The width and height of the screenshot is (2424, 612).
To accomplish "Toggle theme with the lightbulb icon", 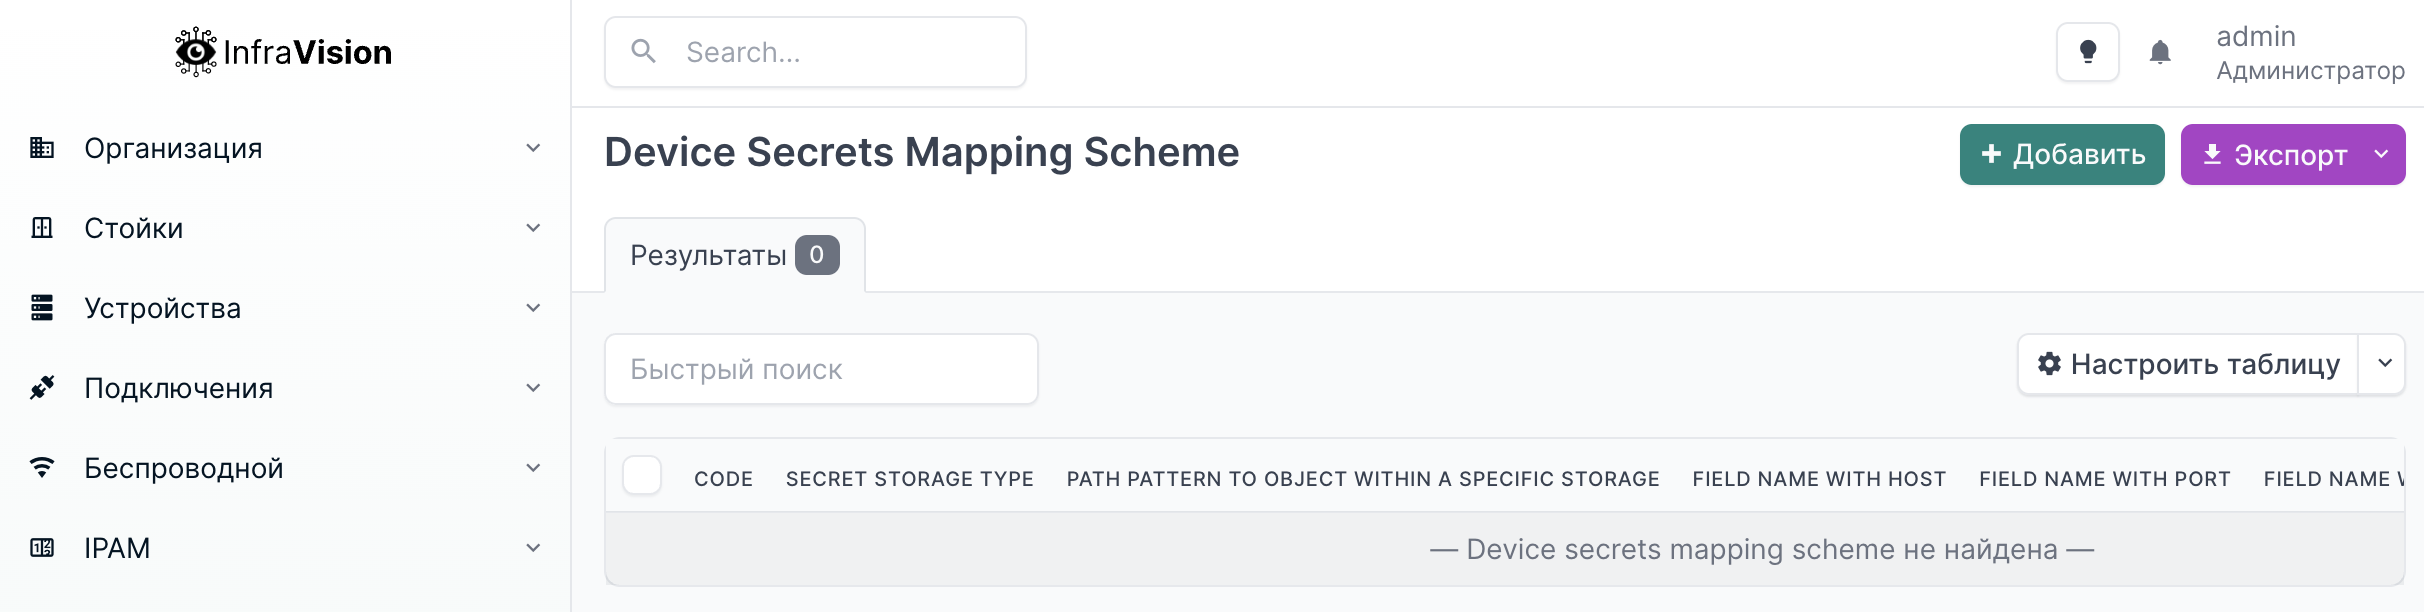I will 2087,52.
